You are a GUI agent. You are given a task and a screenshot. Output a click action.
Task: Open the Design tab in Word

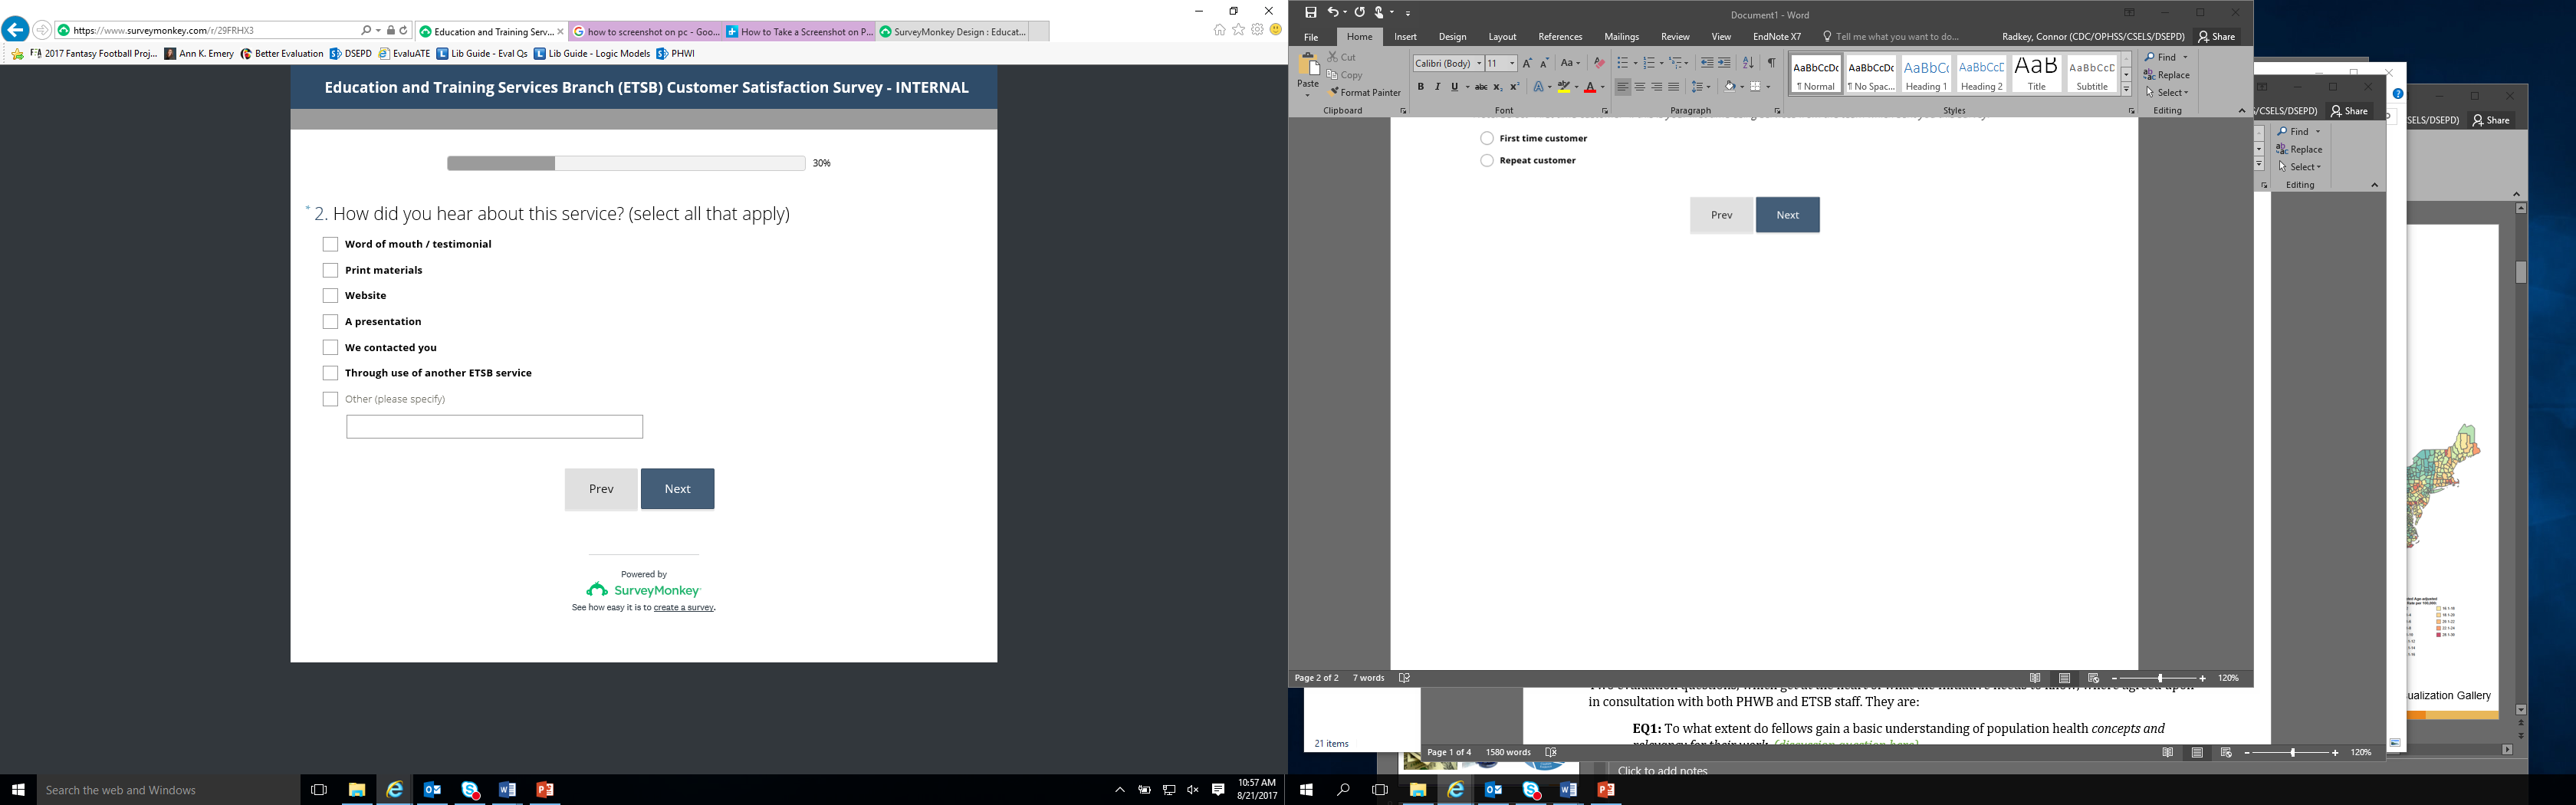pos(1452,37)
